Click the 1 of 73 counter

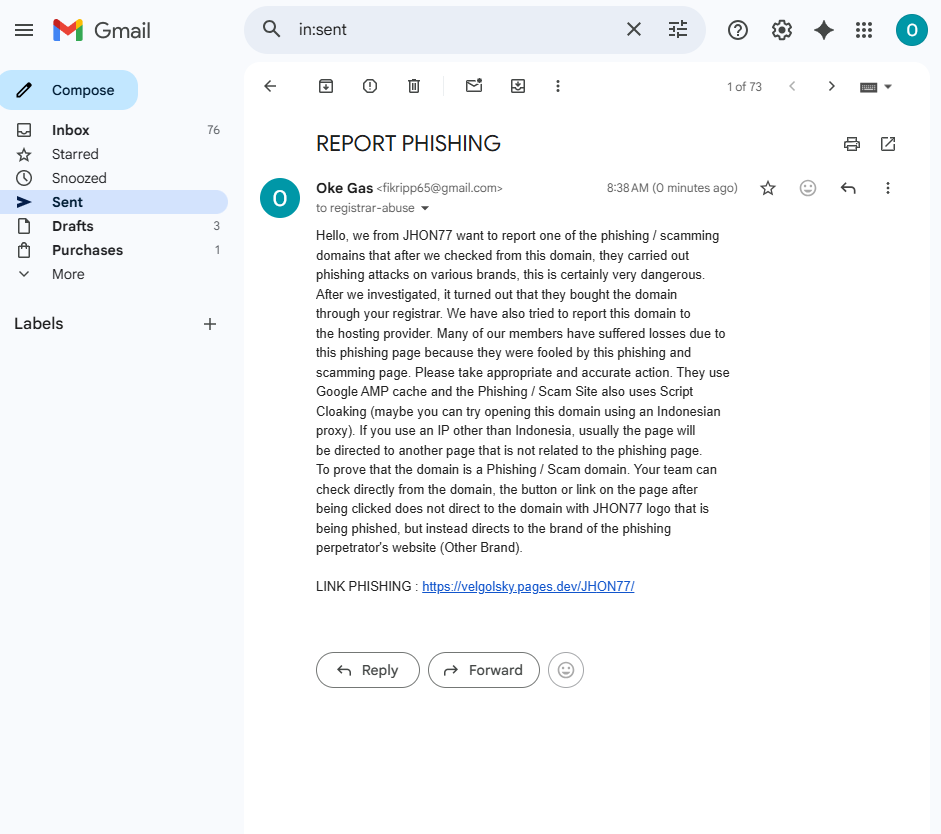point(744,87)
